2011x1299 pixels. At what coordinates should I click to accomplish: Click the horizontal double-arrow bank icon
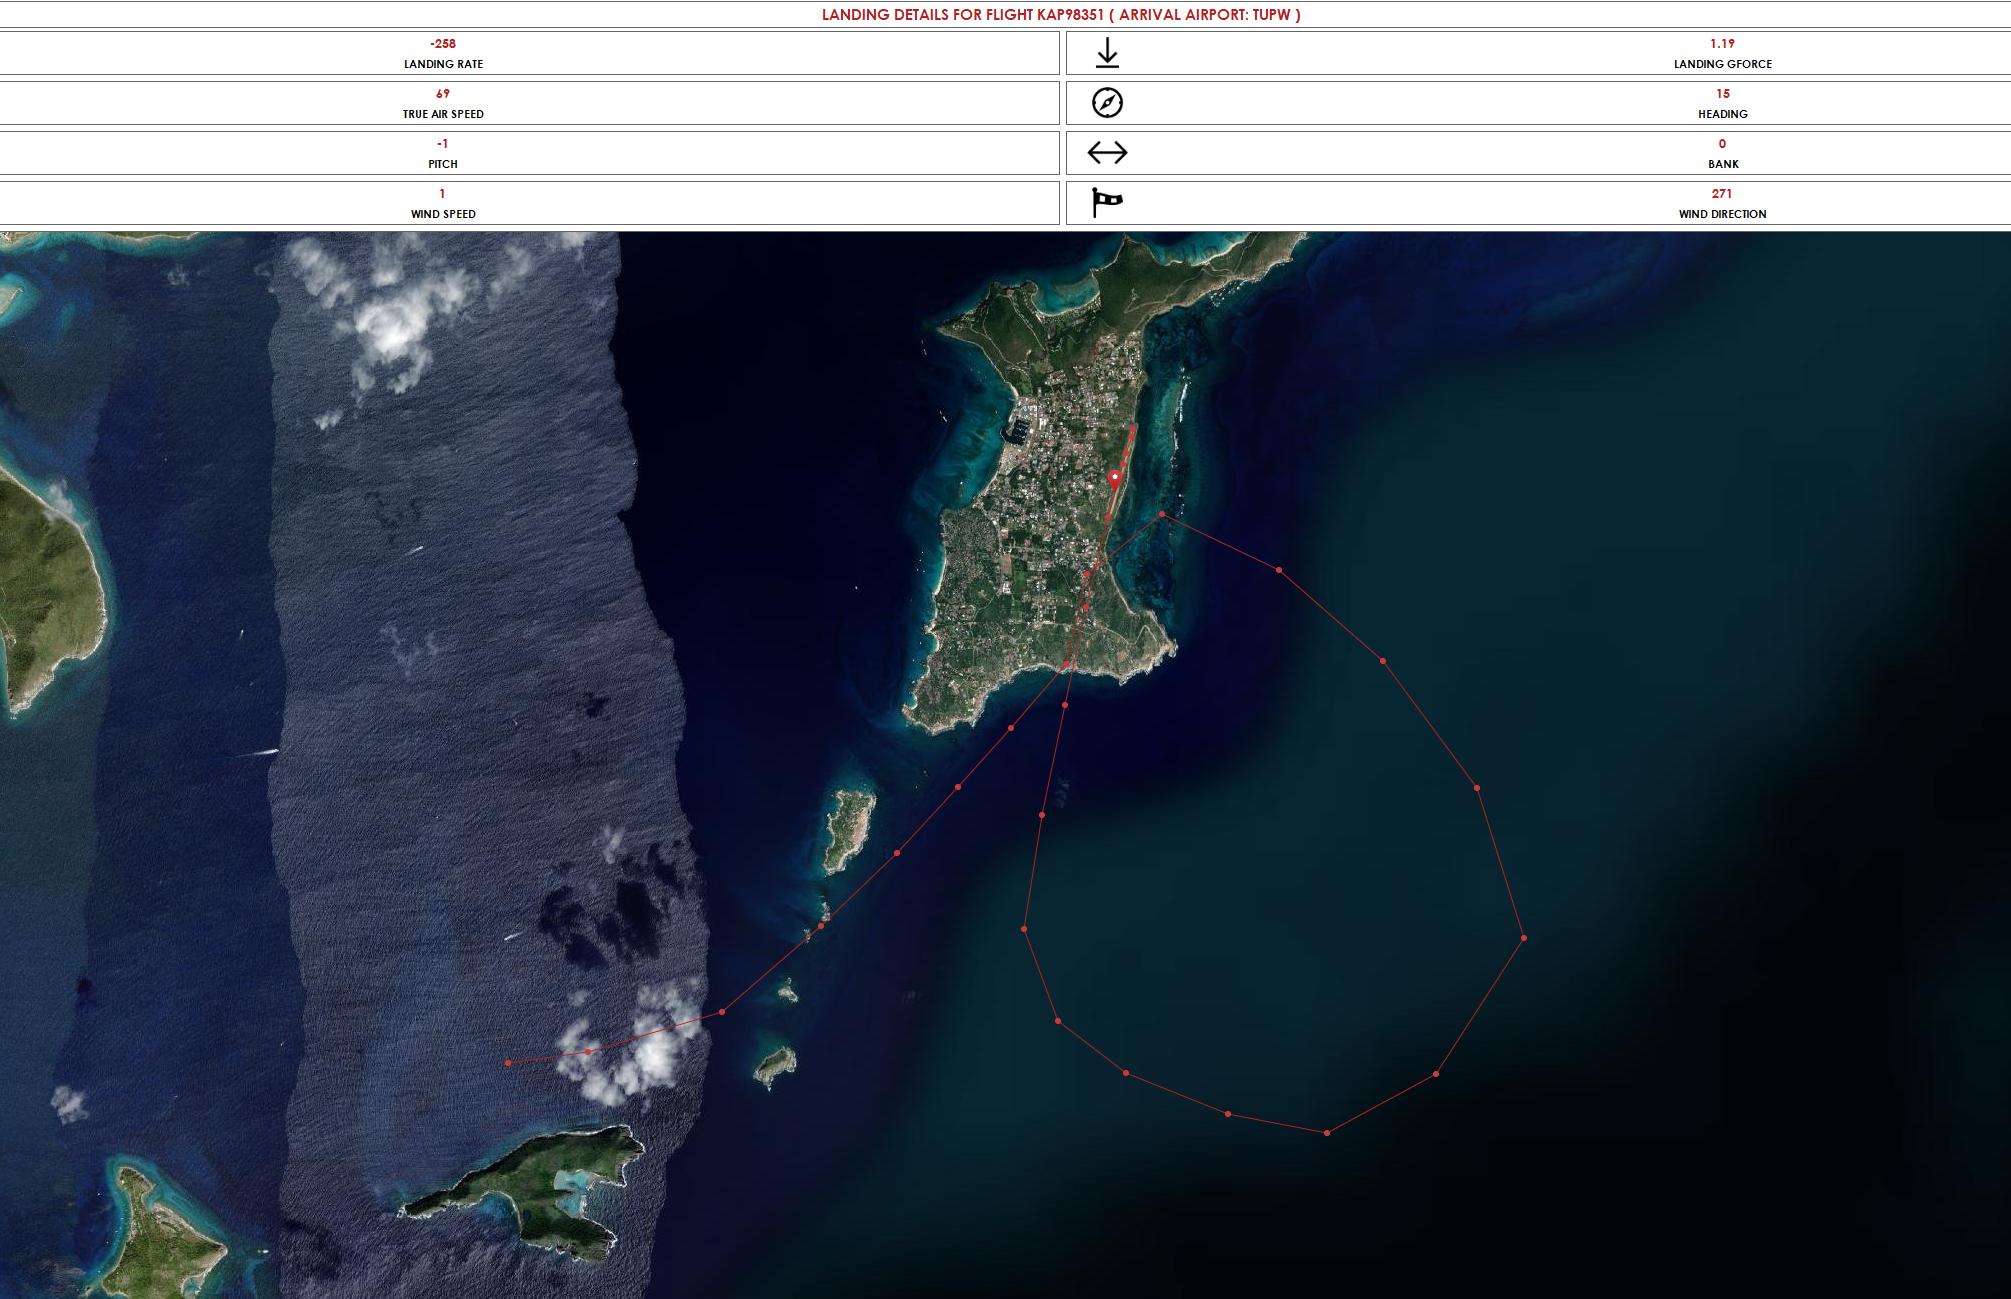click(x=1107, y=152)
